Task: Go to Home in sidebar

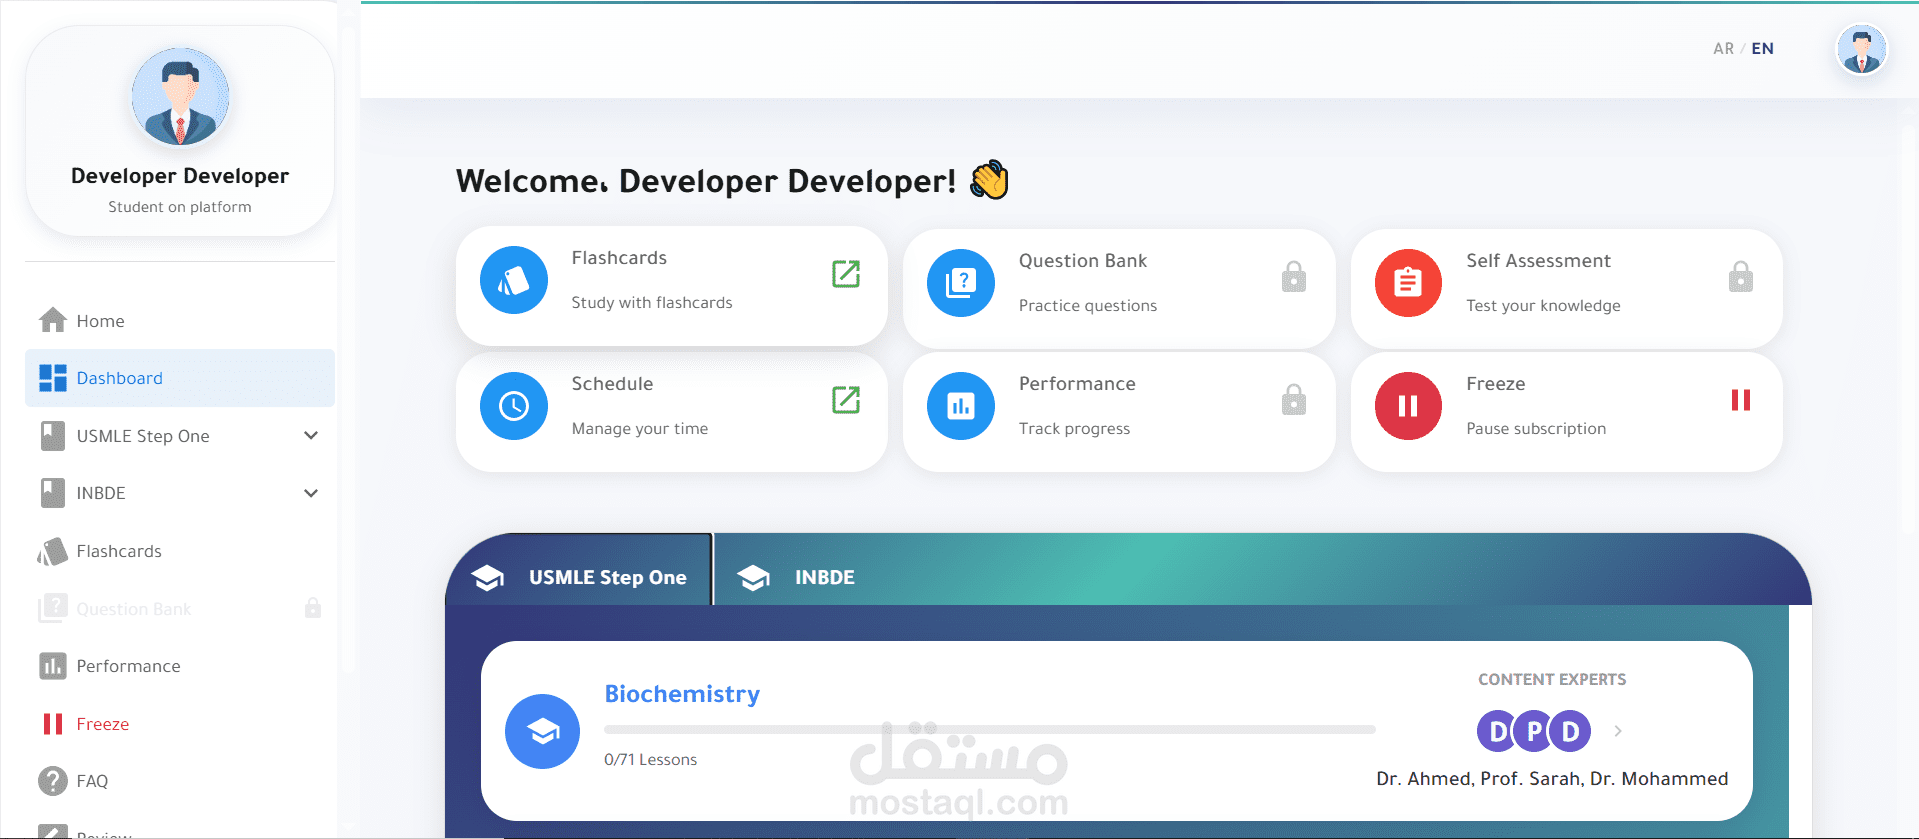Action: pos(180,321)
